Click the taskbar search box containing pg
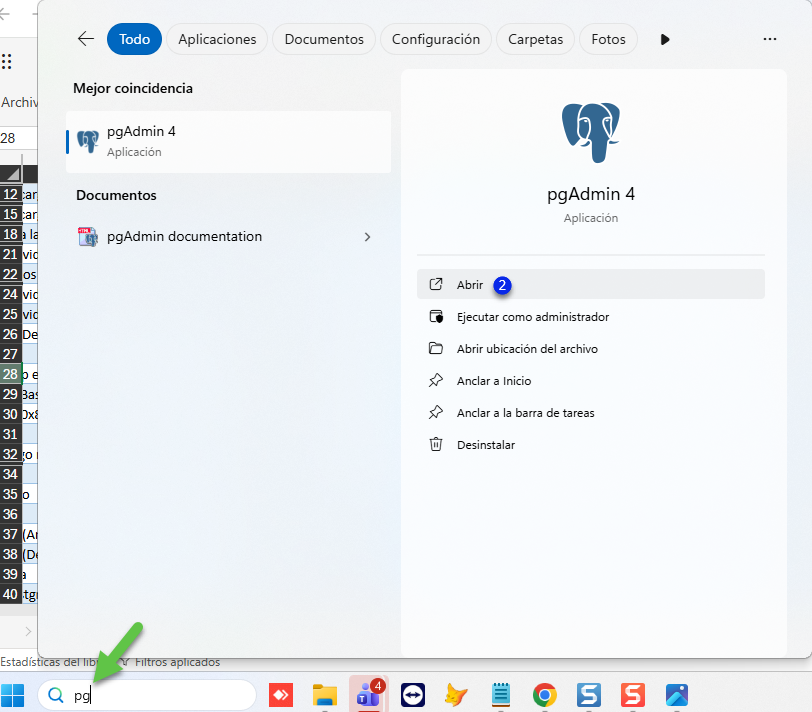Viewport: 812px width, 712px height. coord(147,695)
